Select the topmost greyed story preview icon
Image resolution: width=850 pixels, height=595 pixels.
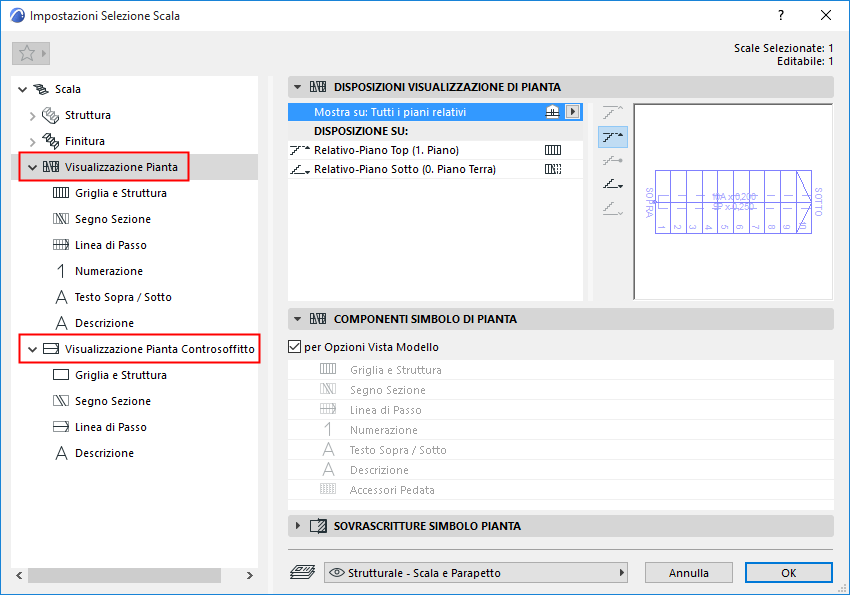613,113
